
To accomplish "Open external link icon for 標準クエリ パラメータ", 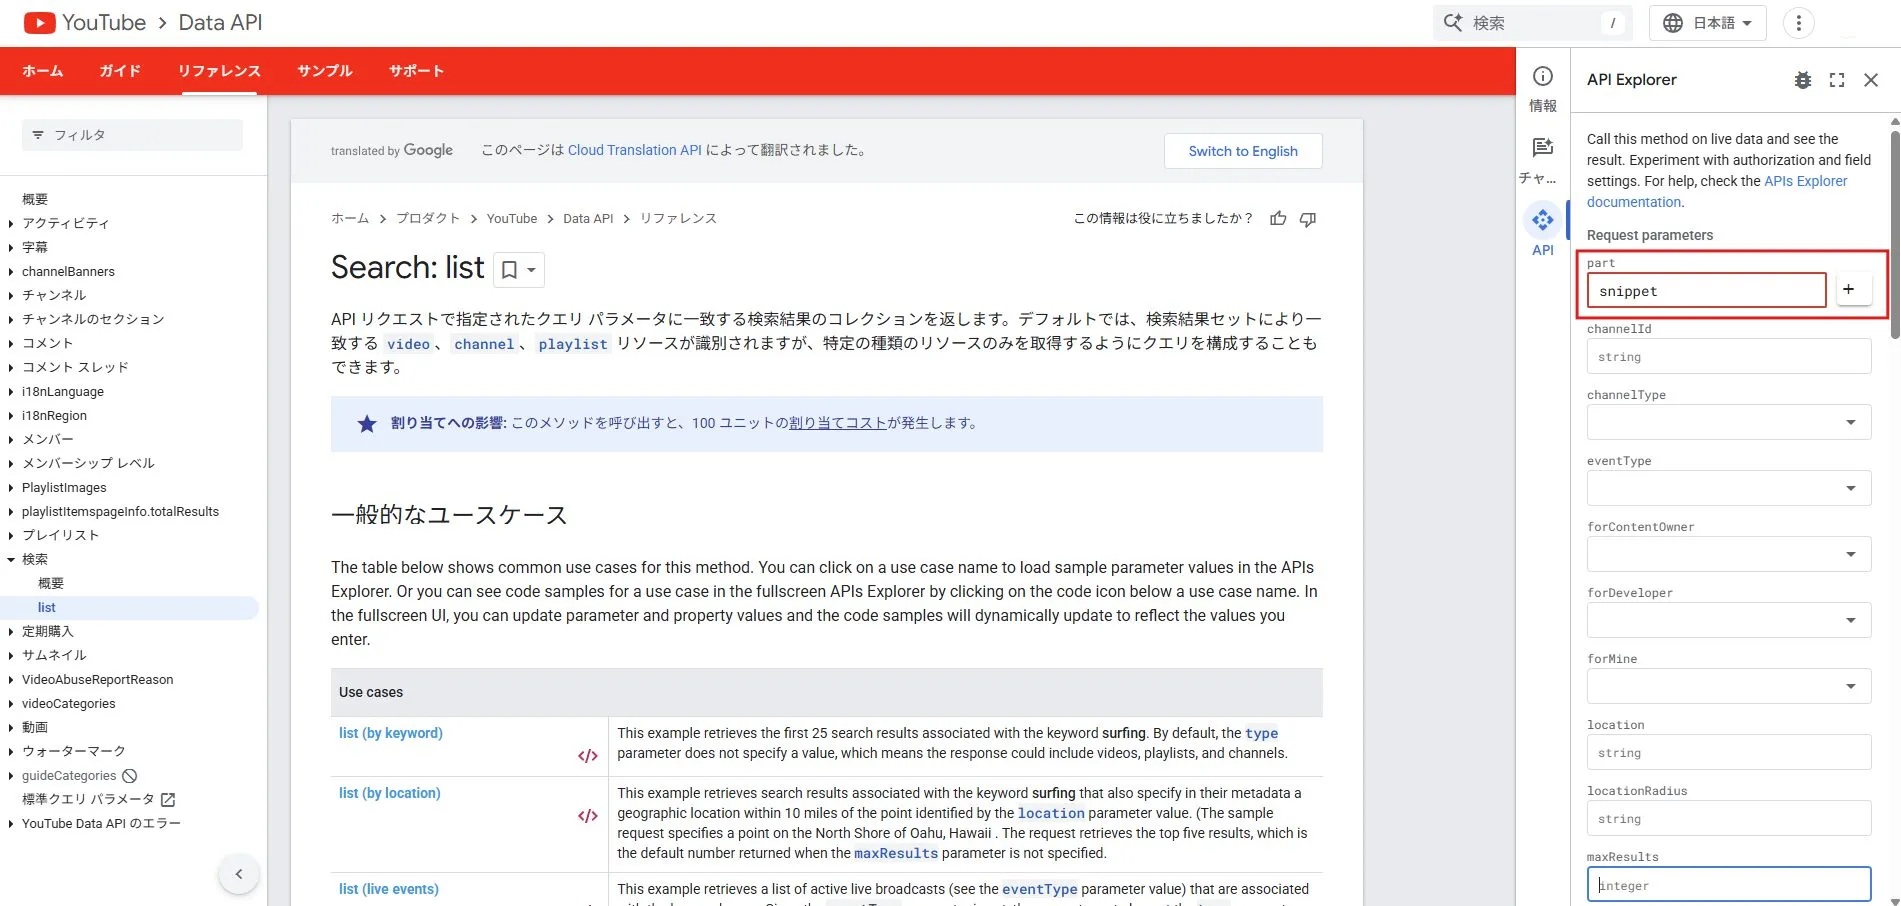I will [x=168, y=800].
